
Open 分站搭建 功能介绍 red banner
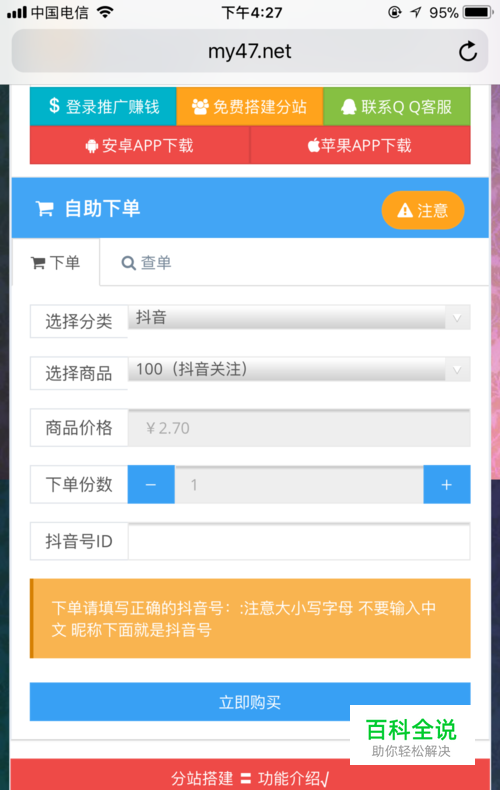(250, 776)
